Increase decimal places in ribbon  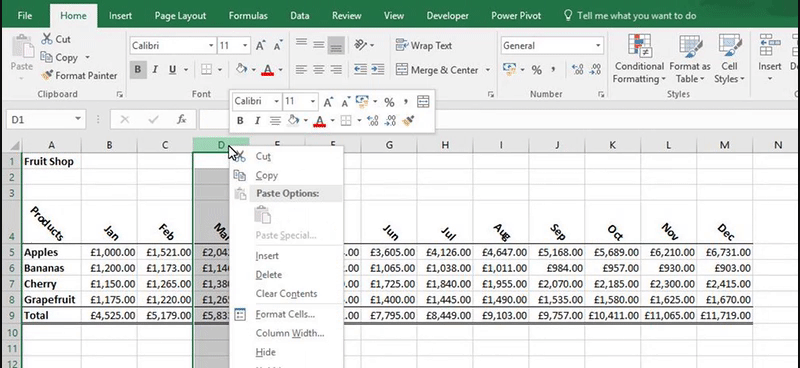pyautogui.click(x=578, y=70)
